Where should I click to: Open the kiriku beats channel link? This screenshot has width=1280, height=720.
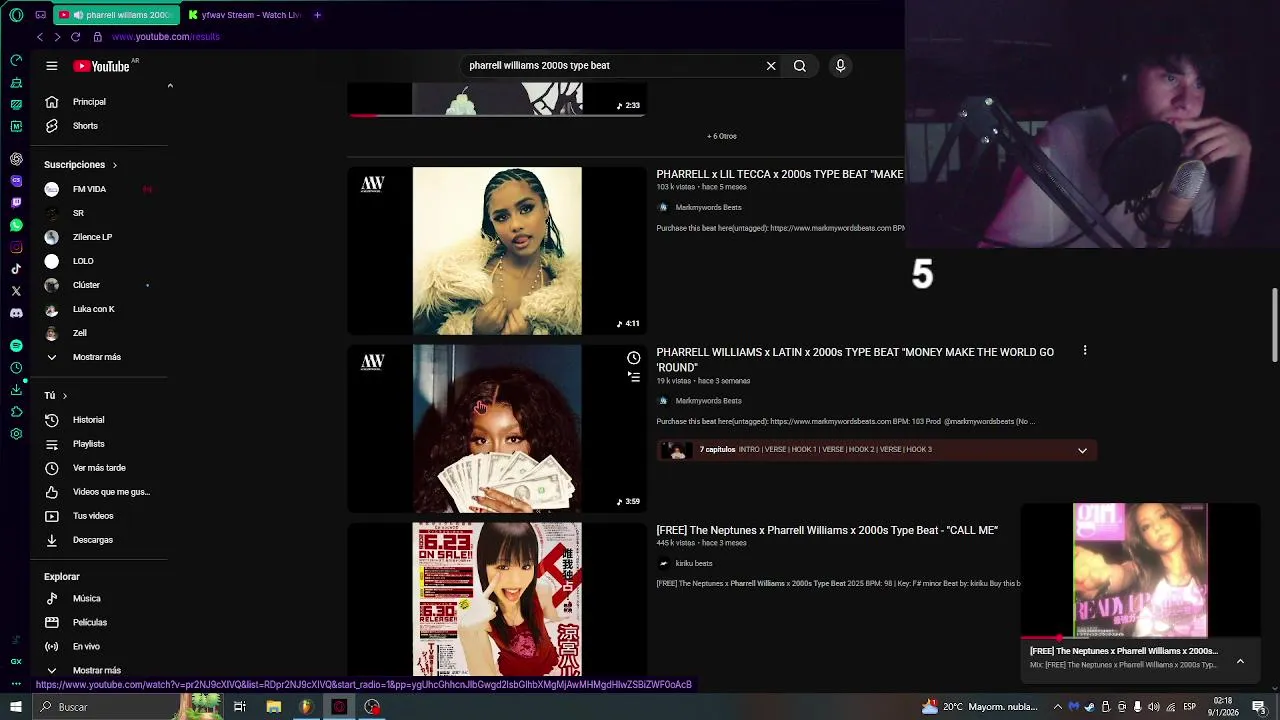693,563
